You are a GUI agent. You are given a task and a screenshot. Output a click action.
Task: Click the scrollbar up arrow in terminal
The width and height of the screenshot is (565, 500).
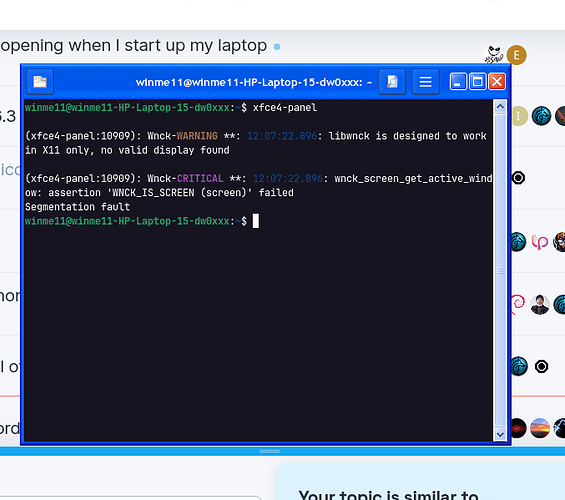click(x=500, y=107)
